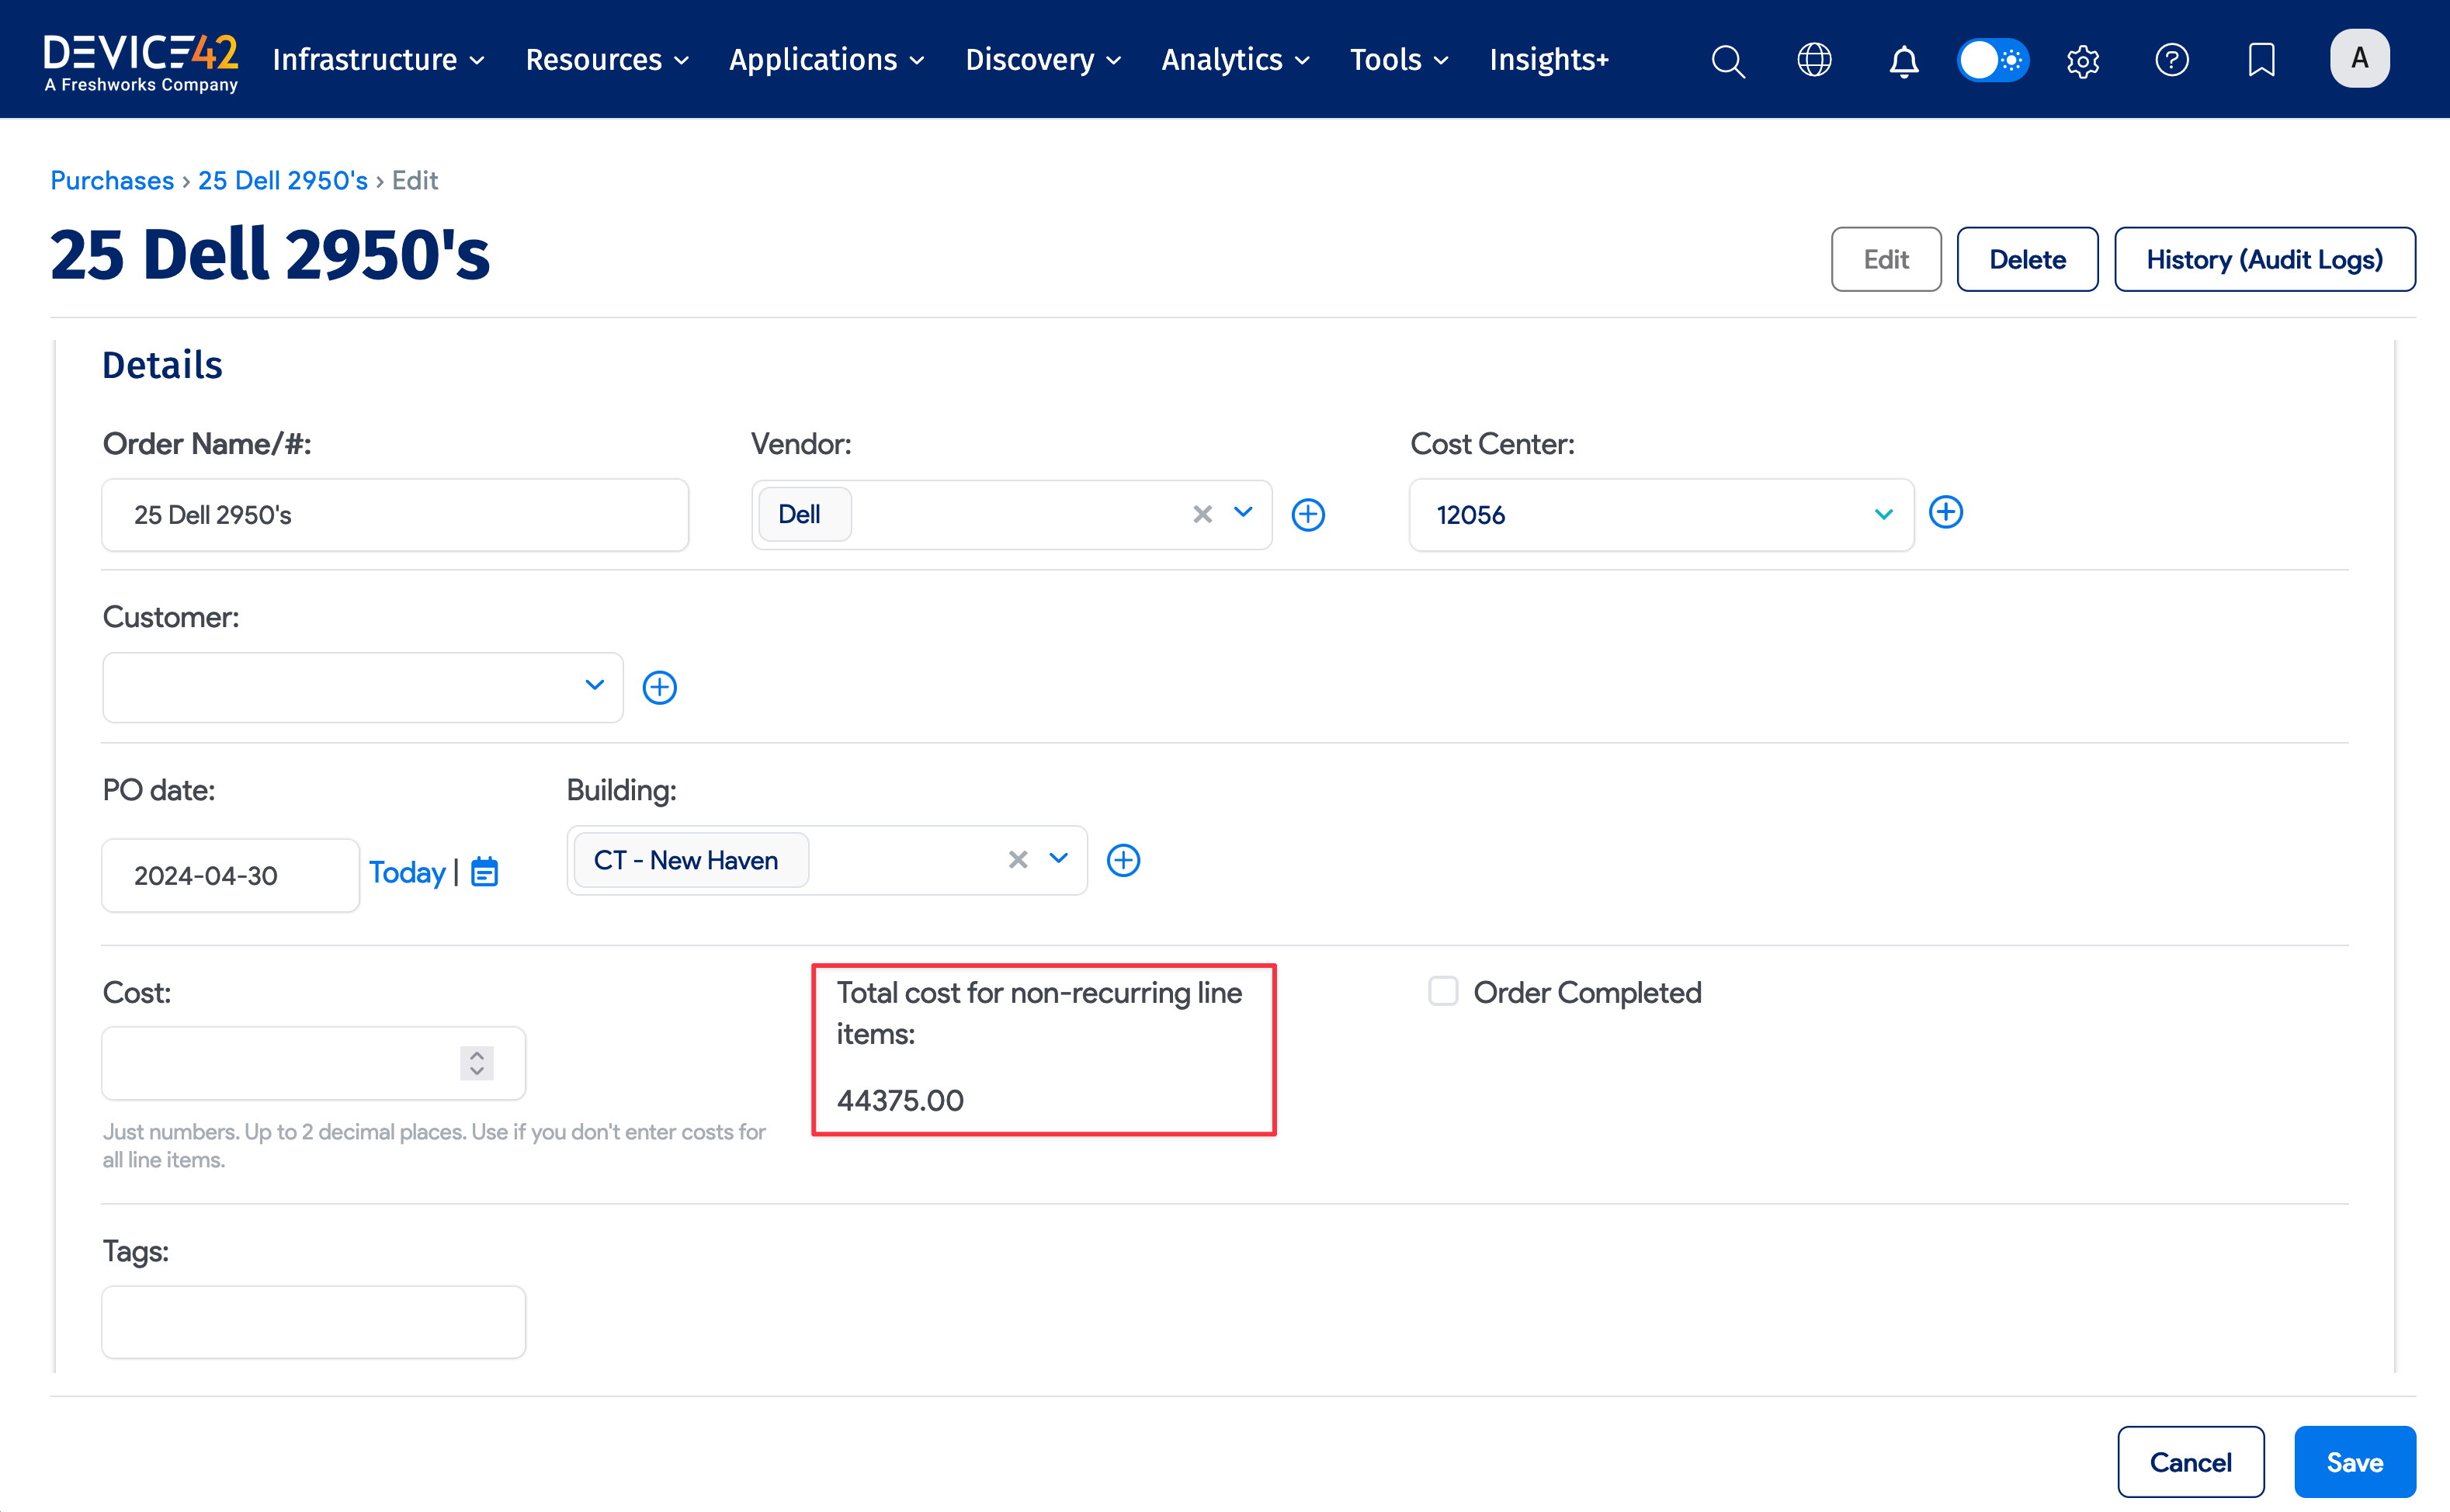The image size is (2450, 1512).
Task: Toggle the light/dark theme switch
Action: tap(1992, 60)
